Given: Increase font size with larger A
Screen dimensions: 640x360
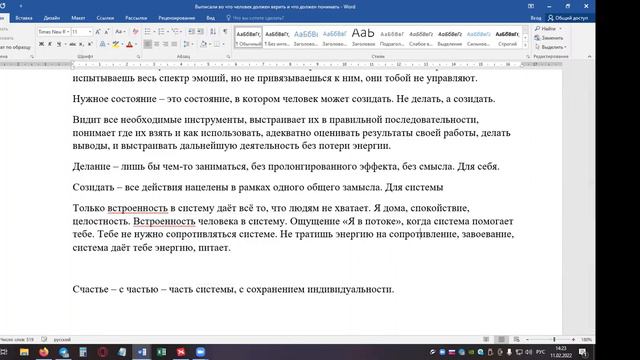Looking at the screenshot, I should pos(98,32).
